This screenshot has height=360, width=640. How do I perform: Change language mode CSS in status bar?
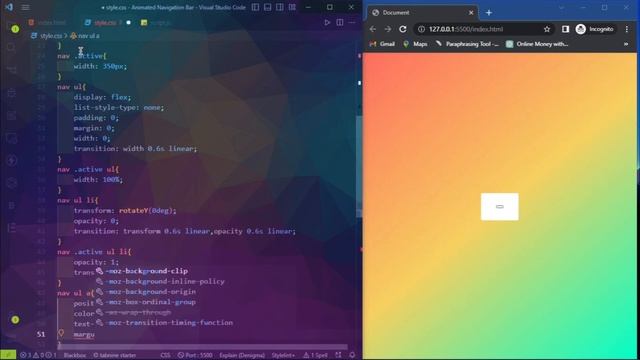pyautogui.click(x=165, y=355)
